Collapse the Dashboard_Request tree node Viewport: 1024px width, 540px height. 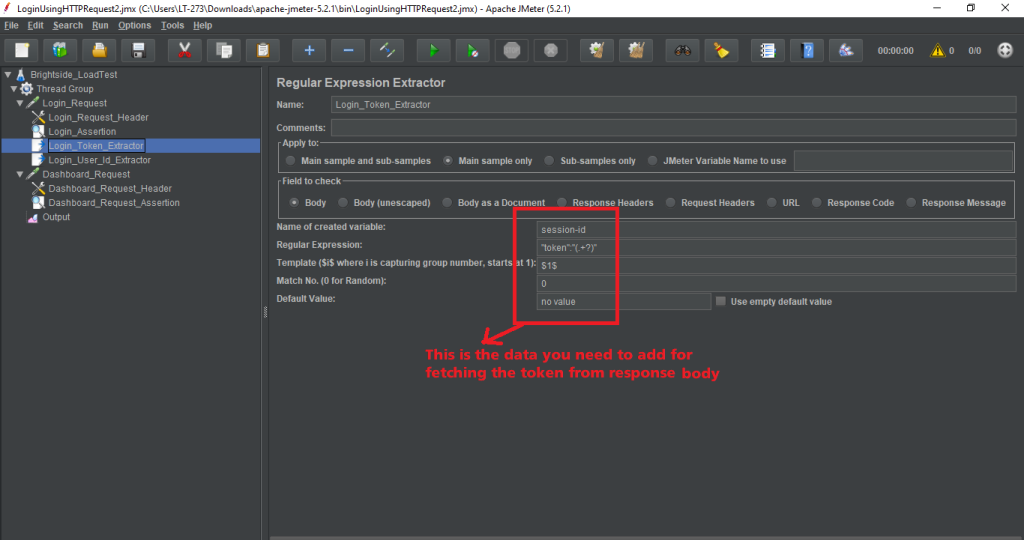click(20, 174)
